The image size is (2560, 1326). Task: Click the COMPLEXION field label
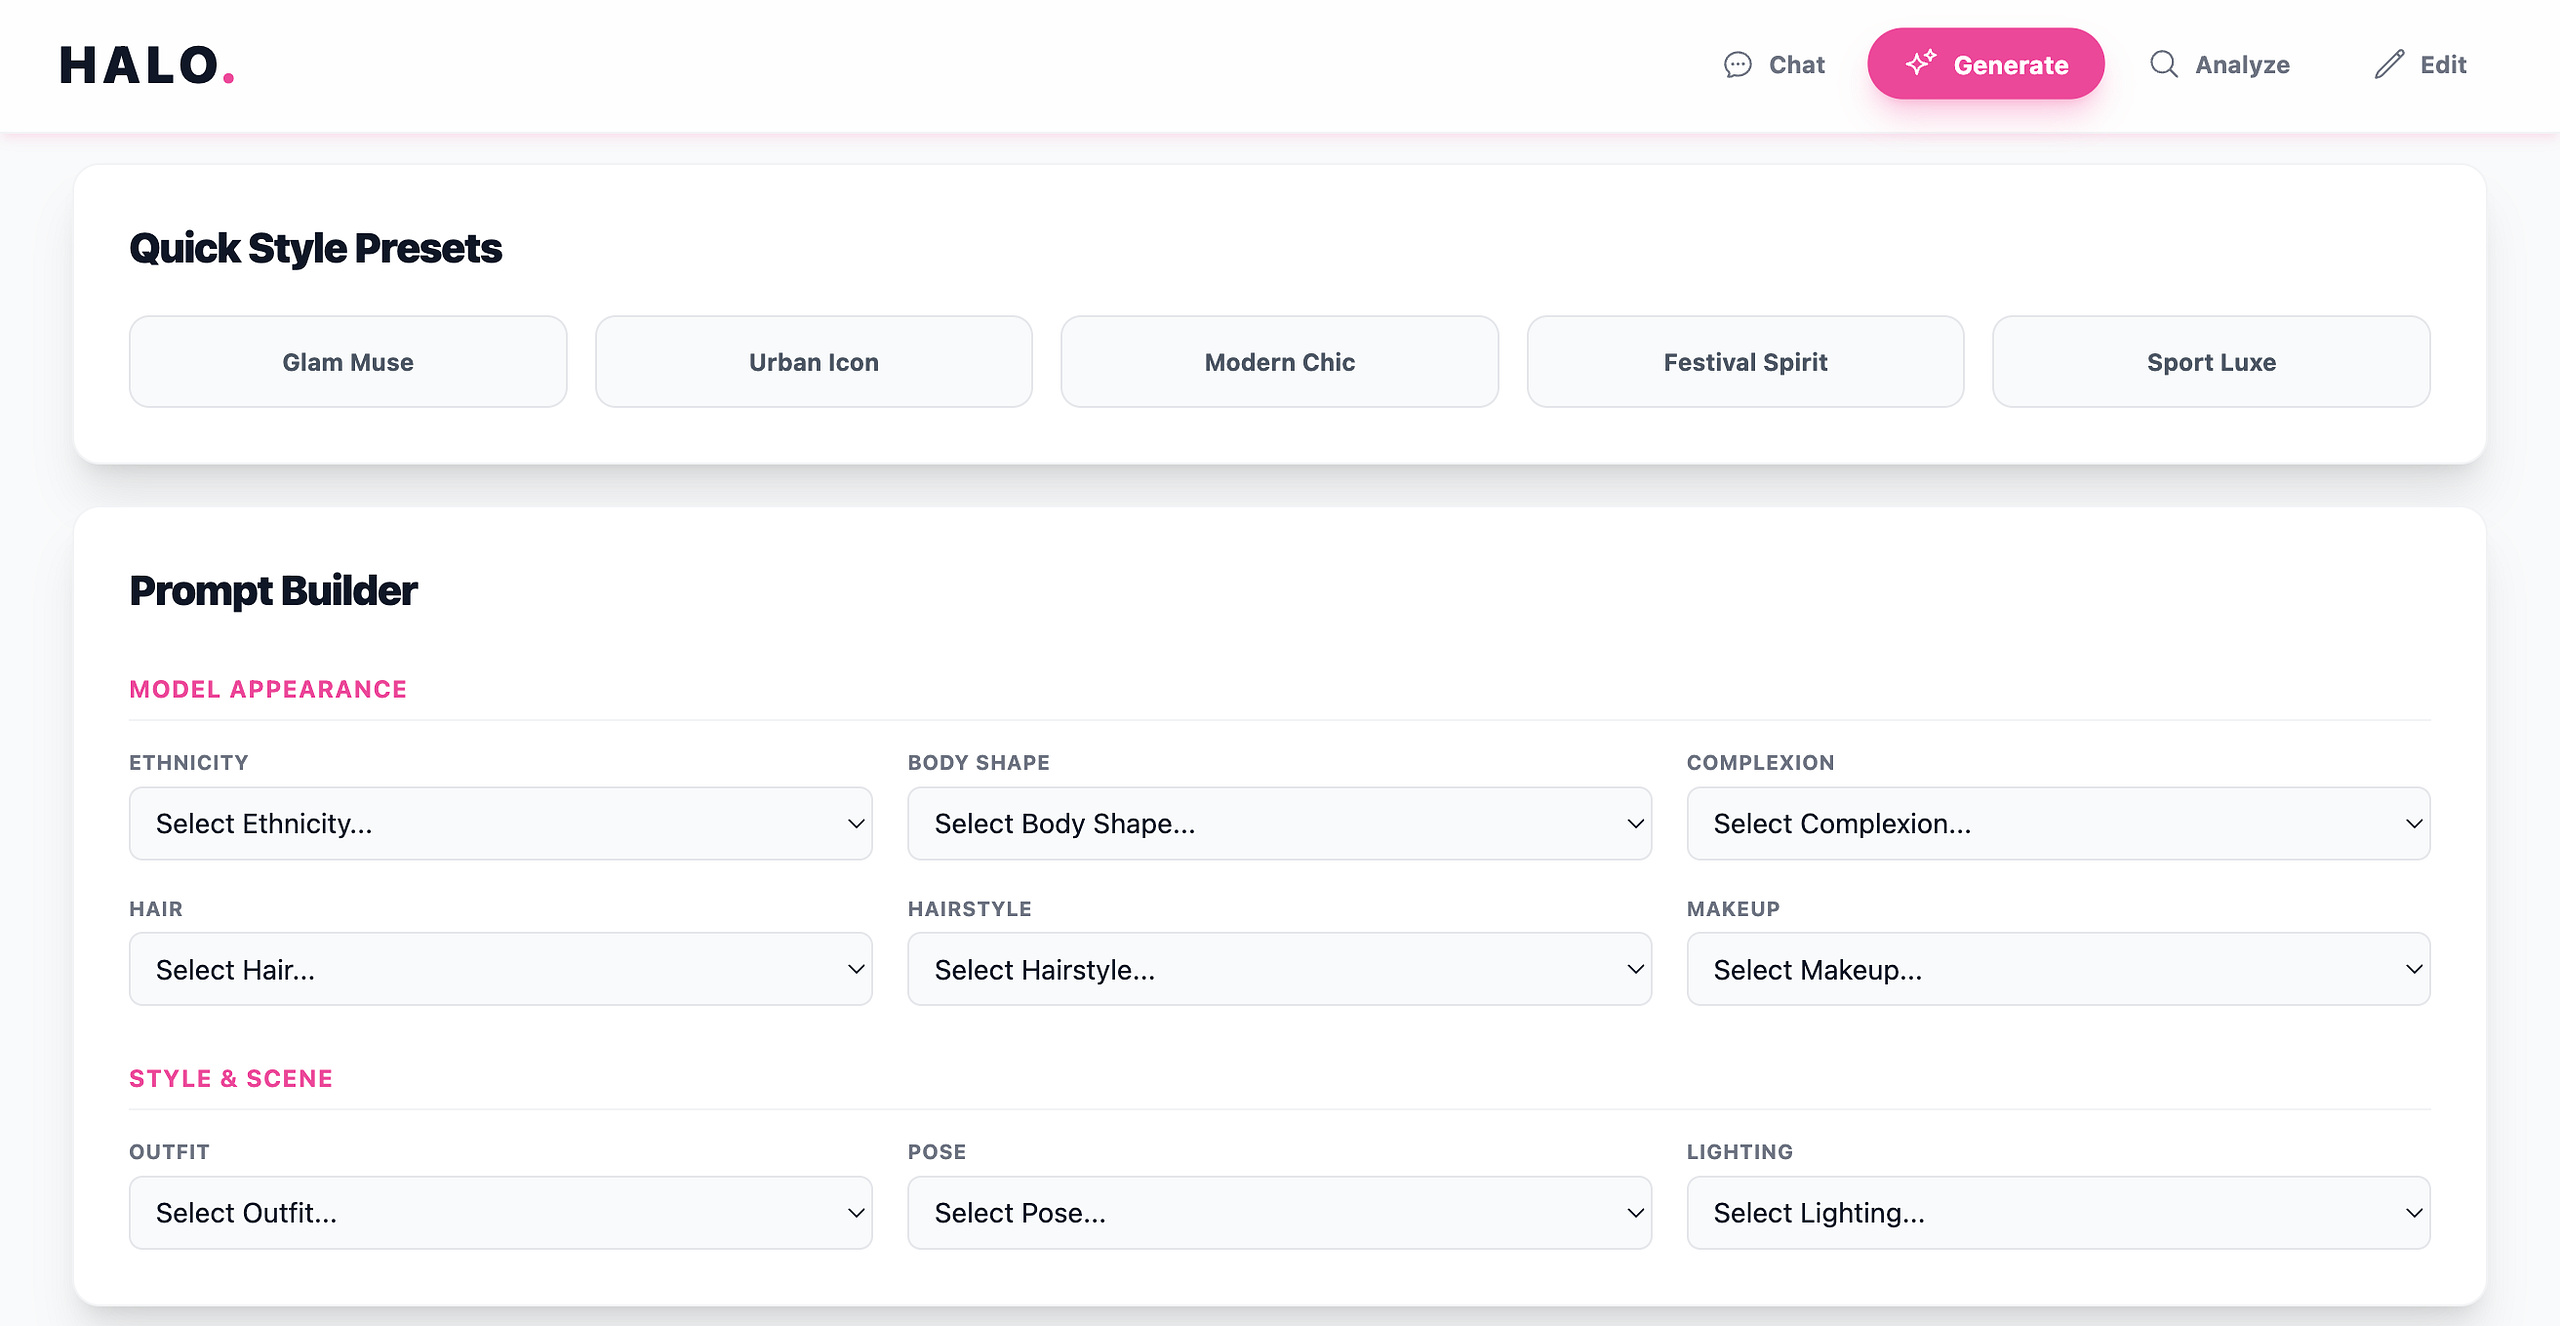point(1760,762)
